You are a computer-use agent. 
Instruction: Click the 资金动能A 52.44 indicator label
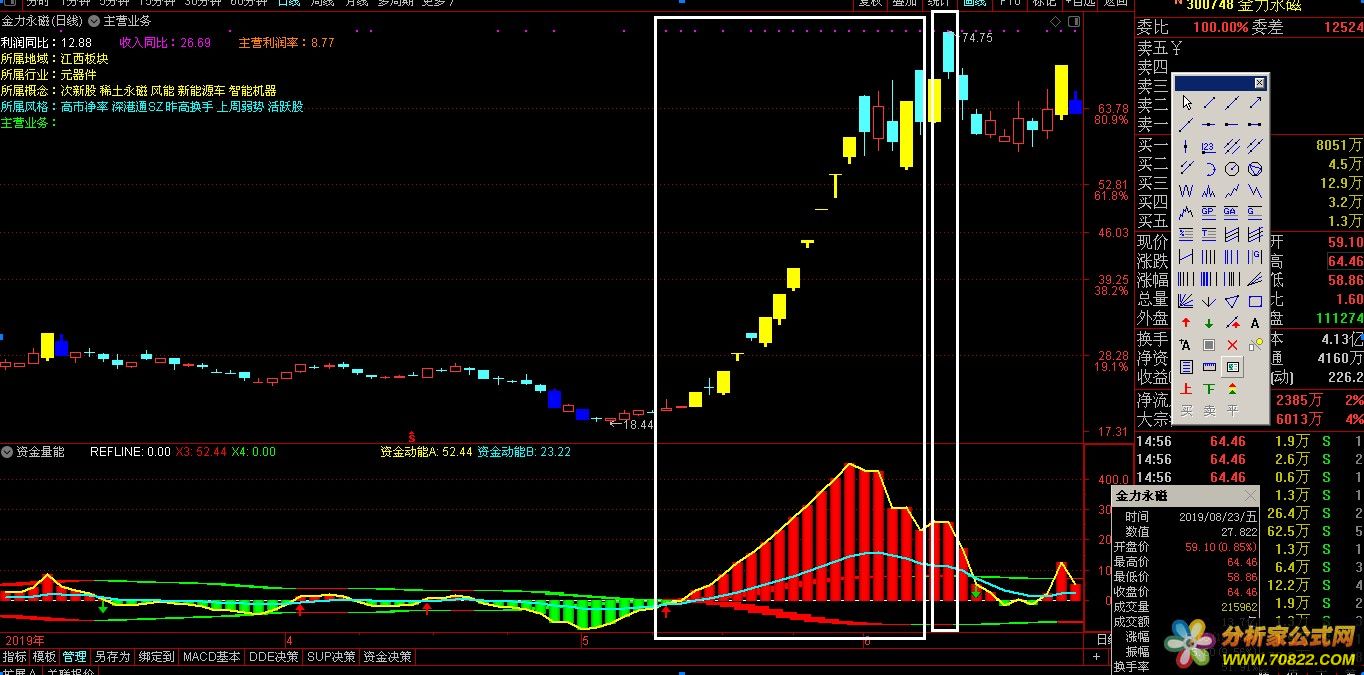[x=426, y=452]
